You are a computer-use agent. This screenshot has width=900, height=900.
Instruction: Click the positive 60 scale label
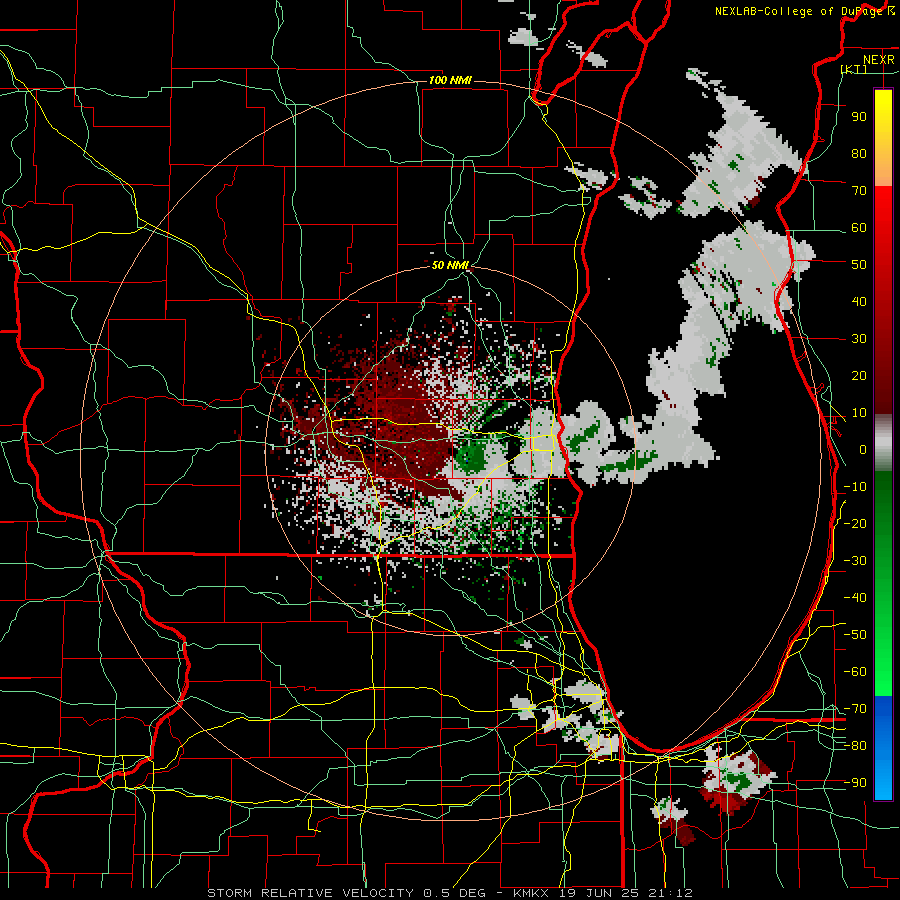pos(859,228)
